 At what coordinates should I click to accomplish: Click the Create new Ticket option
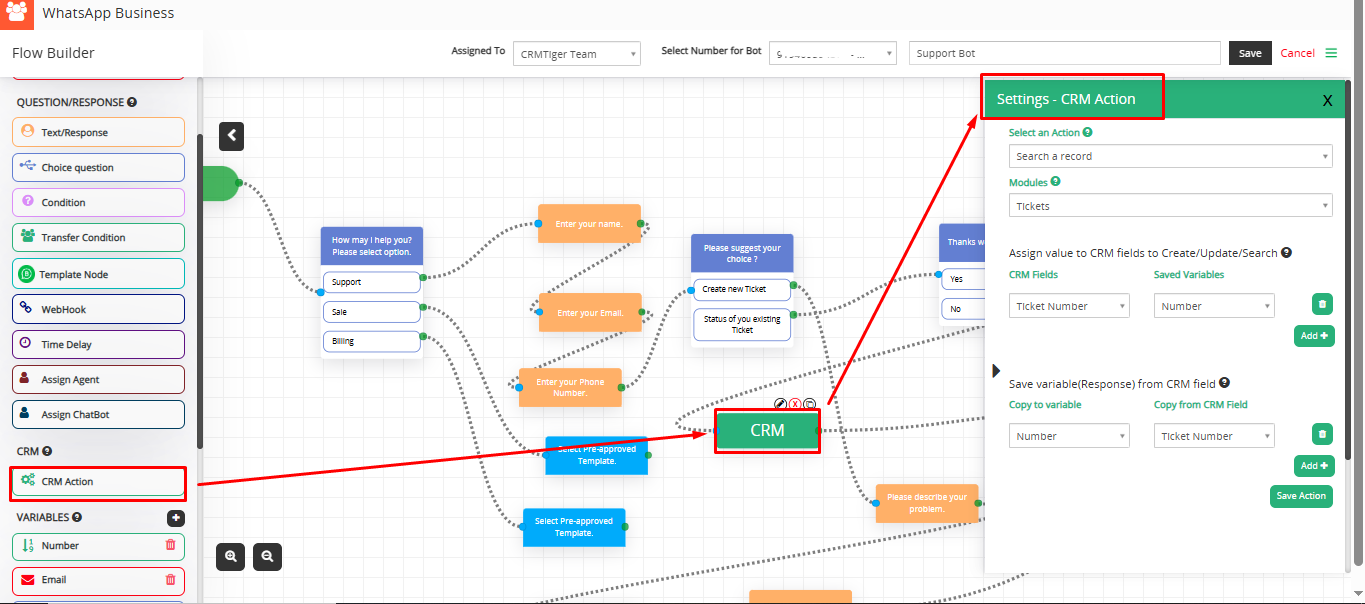click(x=742, y=290)
